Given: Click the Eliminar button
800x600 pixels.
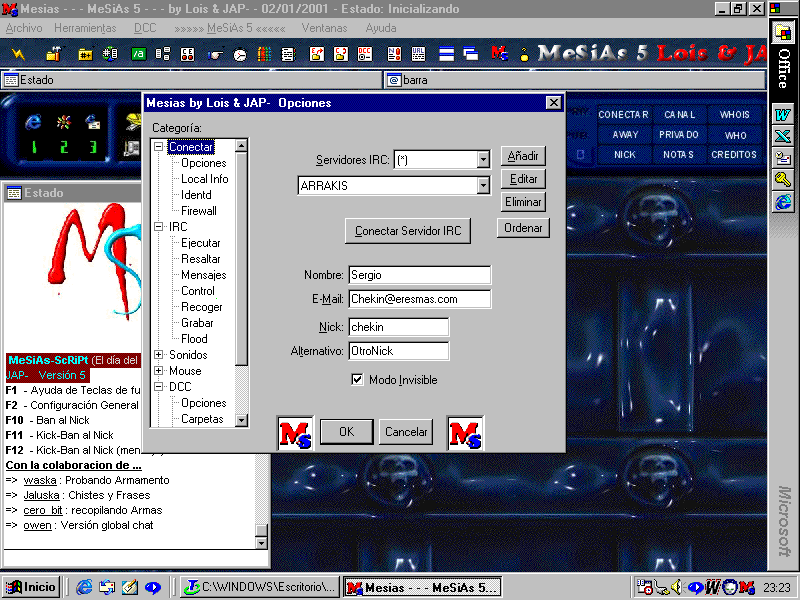Looking at the screenshot, I should coord(523,202).
